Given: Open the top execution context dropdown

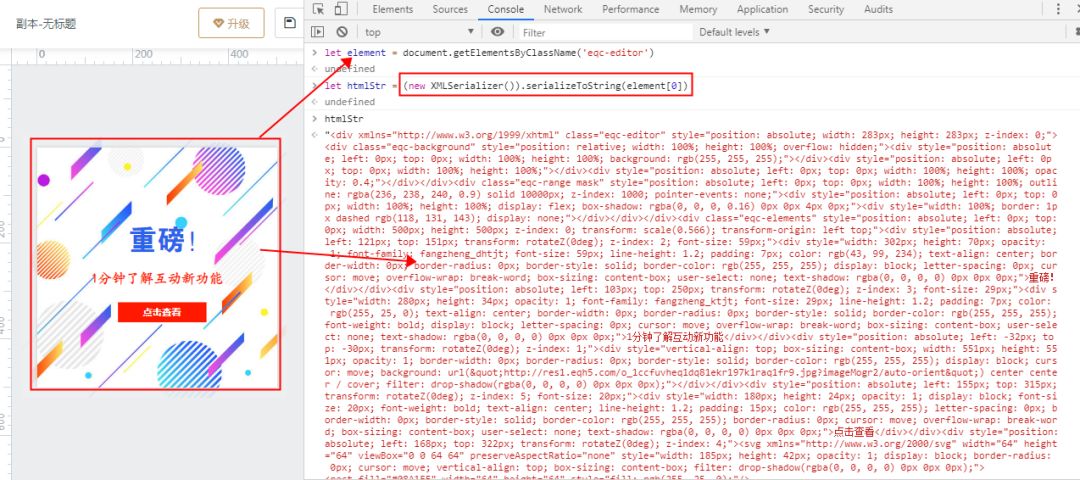Looking at the screenshot, I should click(x=419, y=32).
